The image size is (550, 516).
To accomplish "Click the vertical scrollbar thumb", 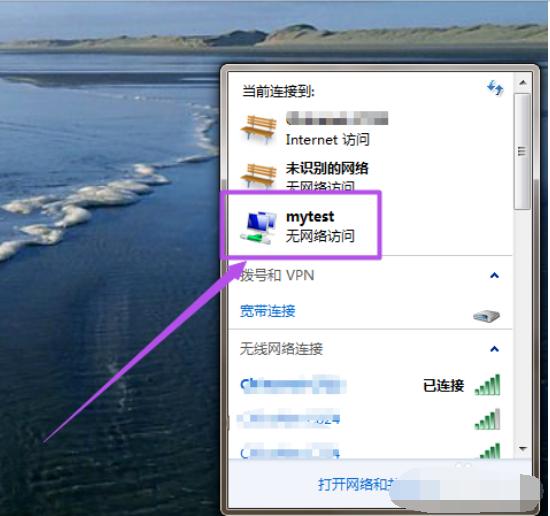I will pos(522,152).
